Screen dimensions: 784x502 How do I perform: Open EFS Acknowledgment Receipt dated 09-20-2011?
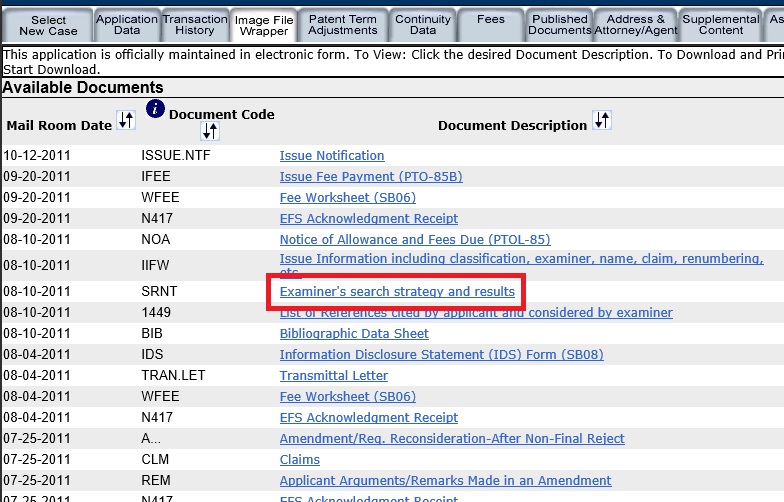[x=368, y=218]
